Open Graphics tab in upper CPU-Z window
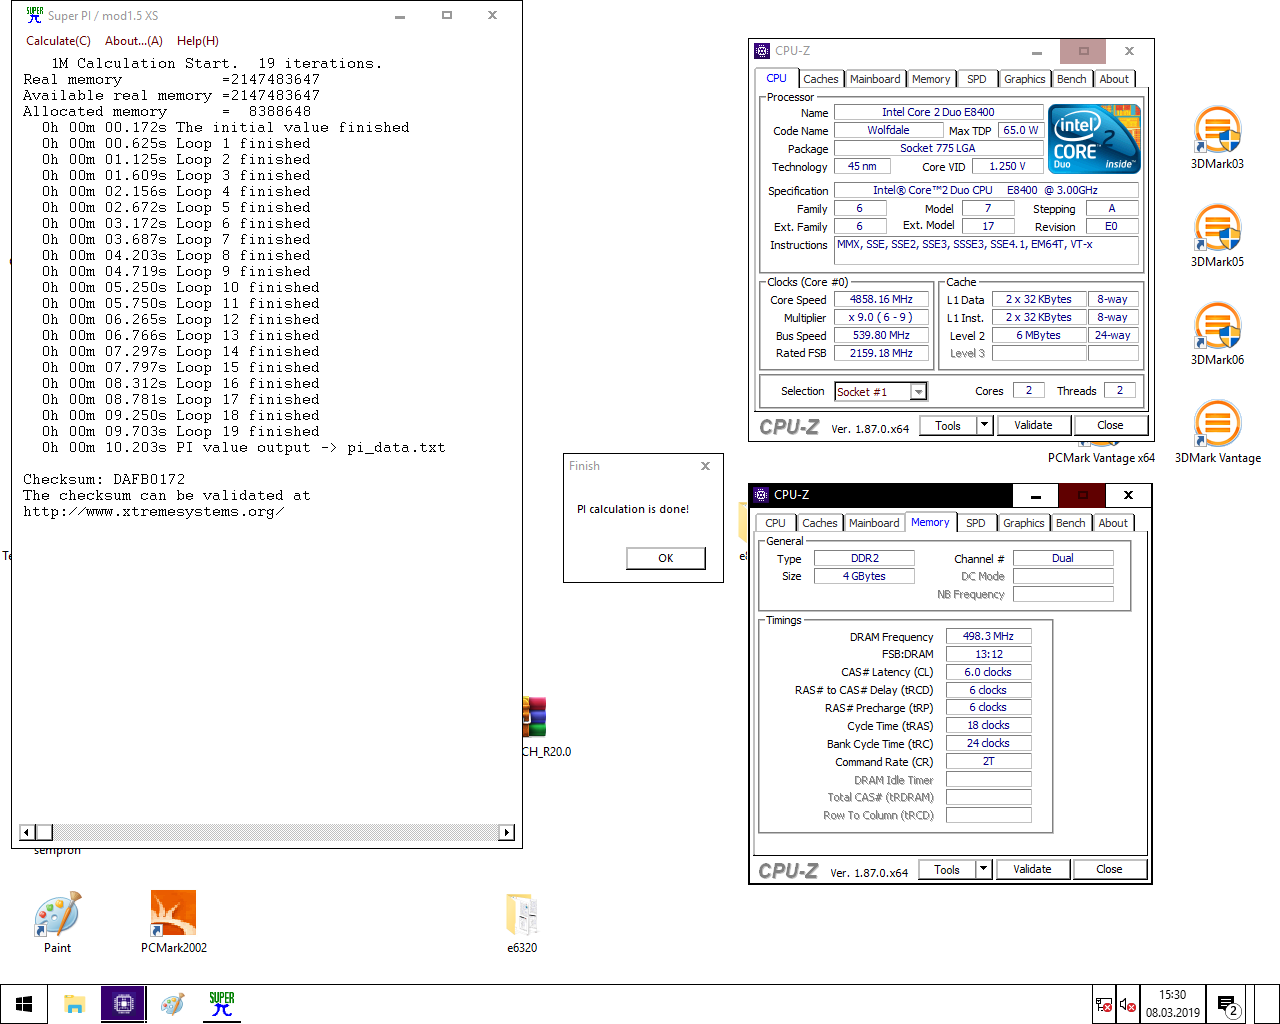This screenshot has height=1024, width=1280. pos(1025,79)
